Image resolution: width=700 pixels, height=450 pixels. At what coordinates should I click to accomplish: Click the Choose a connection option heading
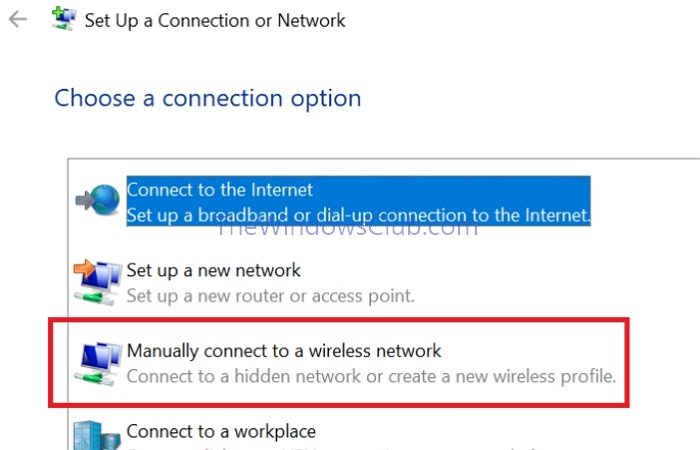click(207, 98)
